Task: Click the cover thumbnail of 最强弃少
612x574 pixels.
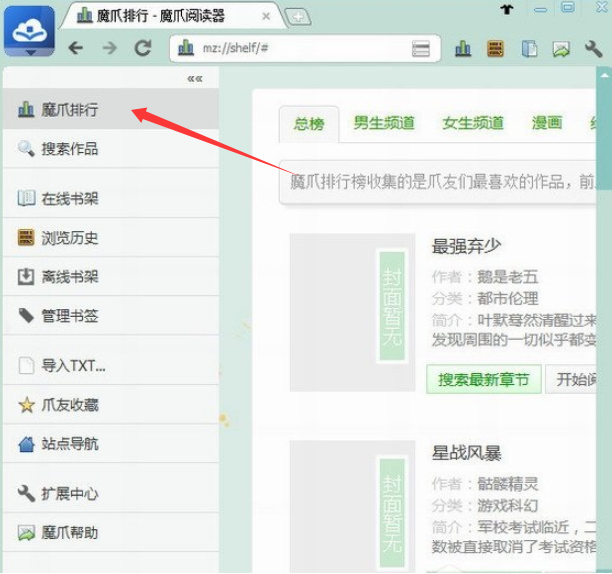Action: pyautogui.click(x=352, y=312)
